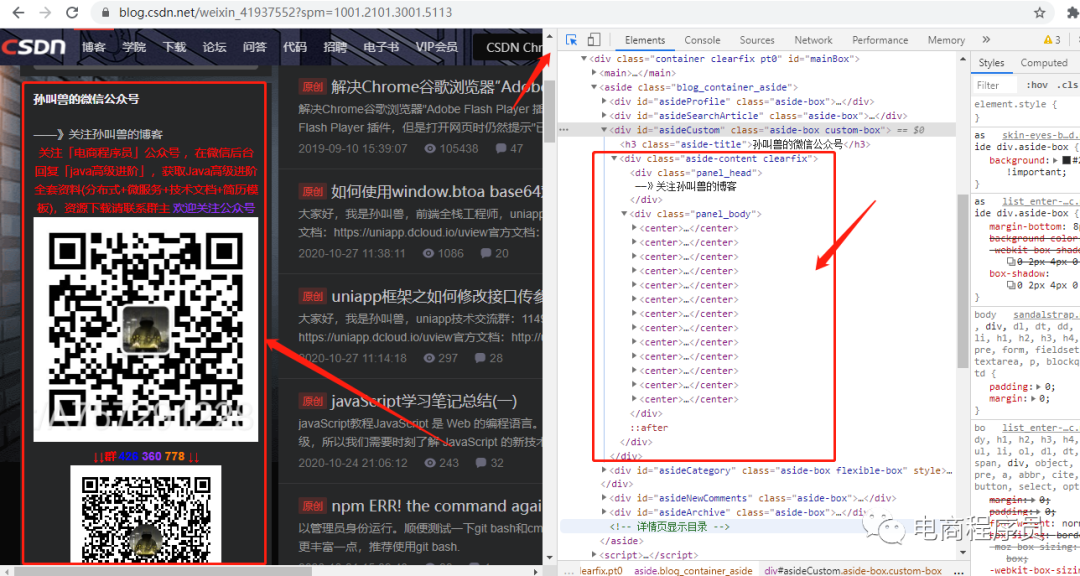
Task: Collapse the div#mainBox container node
Action: click(x=585, y=59)
